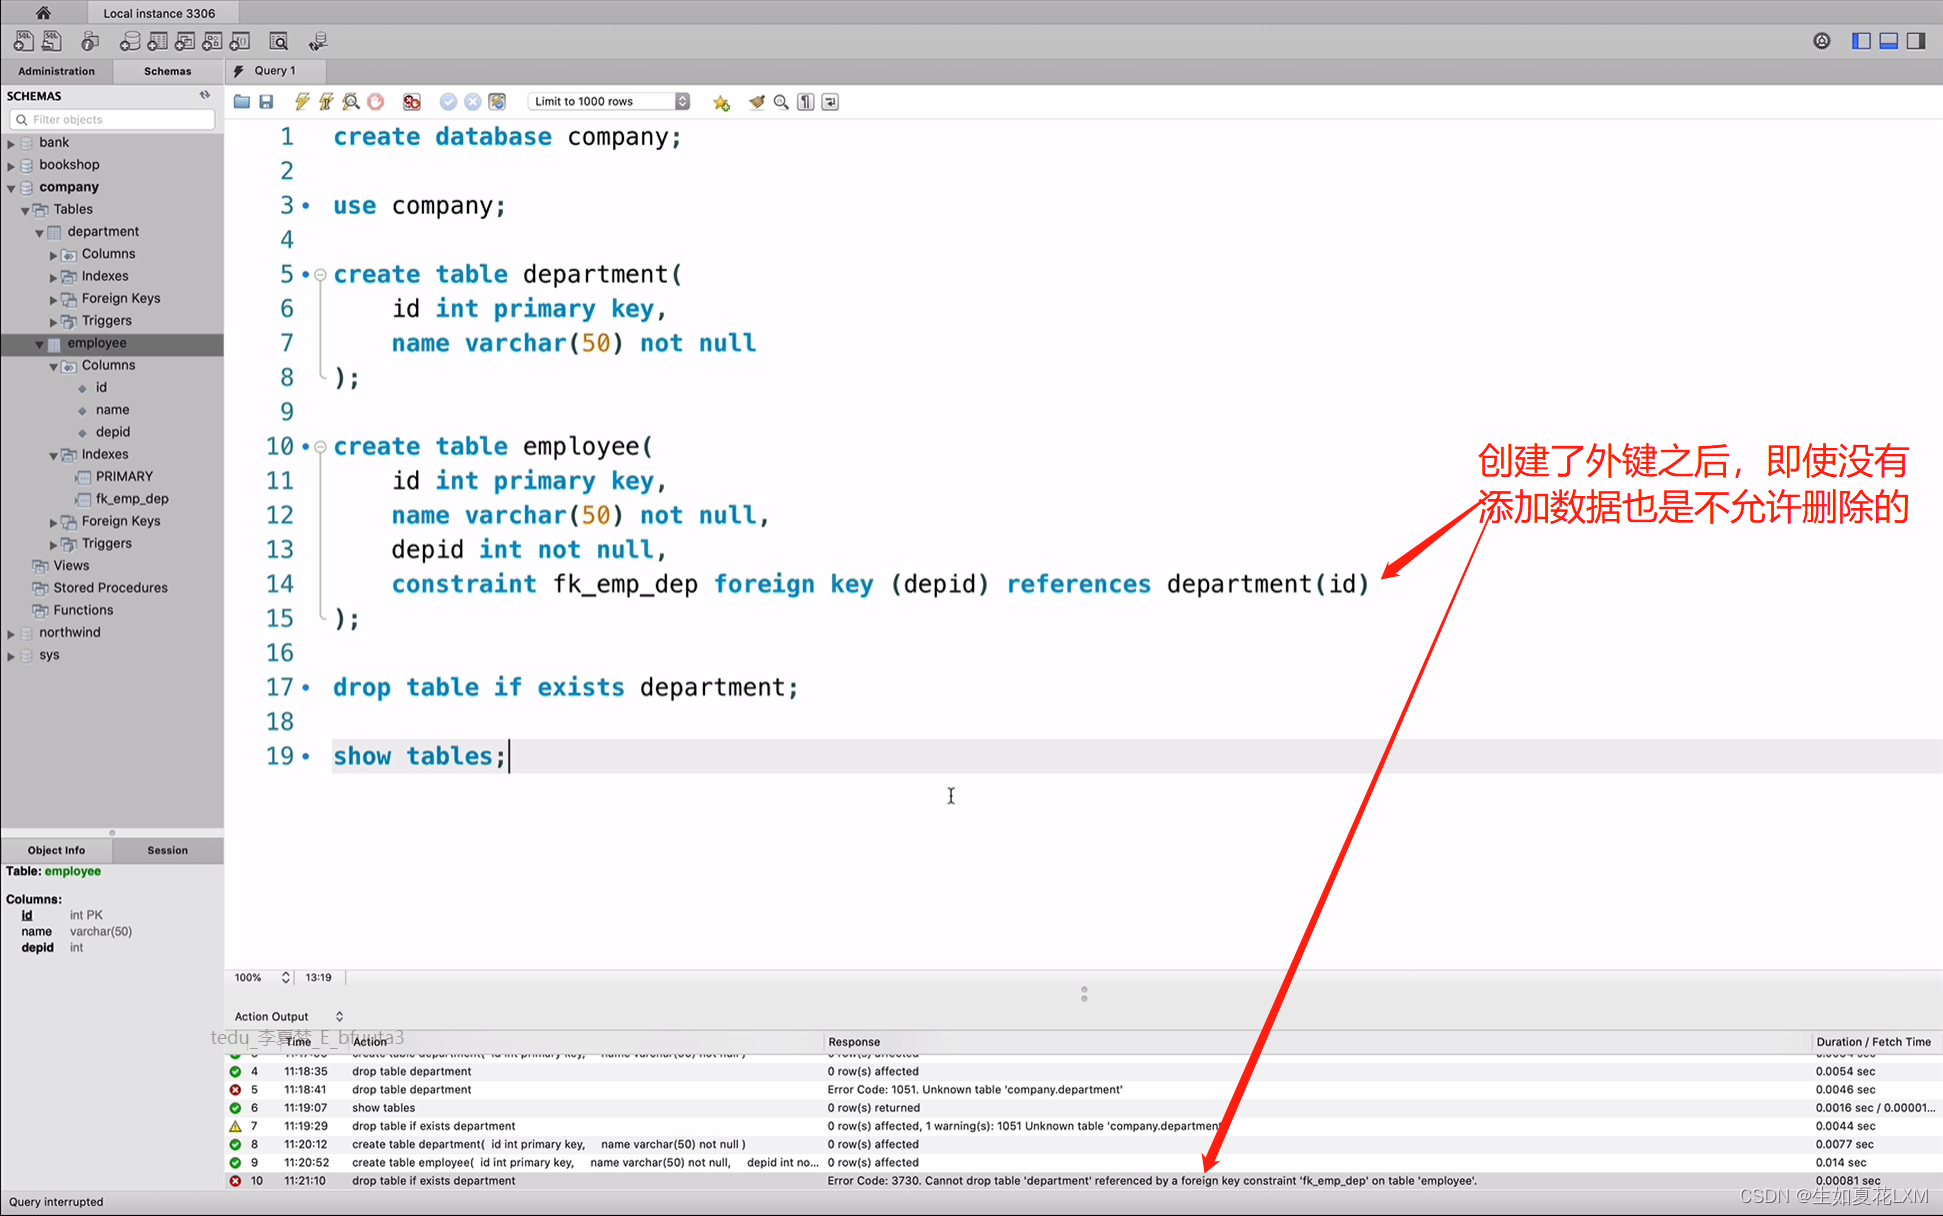Click the home icon
This screenshot has width=1943, height=1216.
43,13
